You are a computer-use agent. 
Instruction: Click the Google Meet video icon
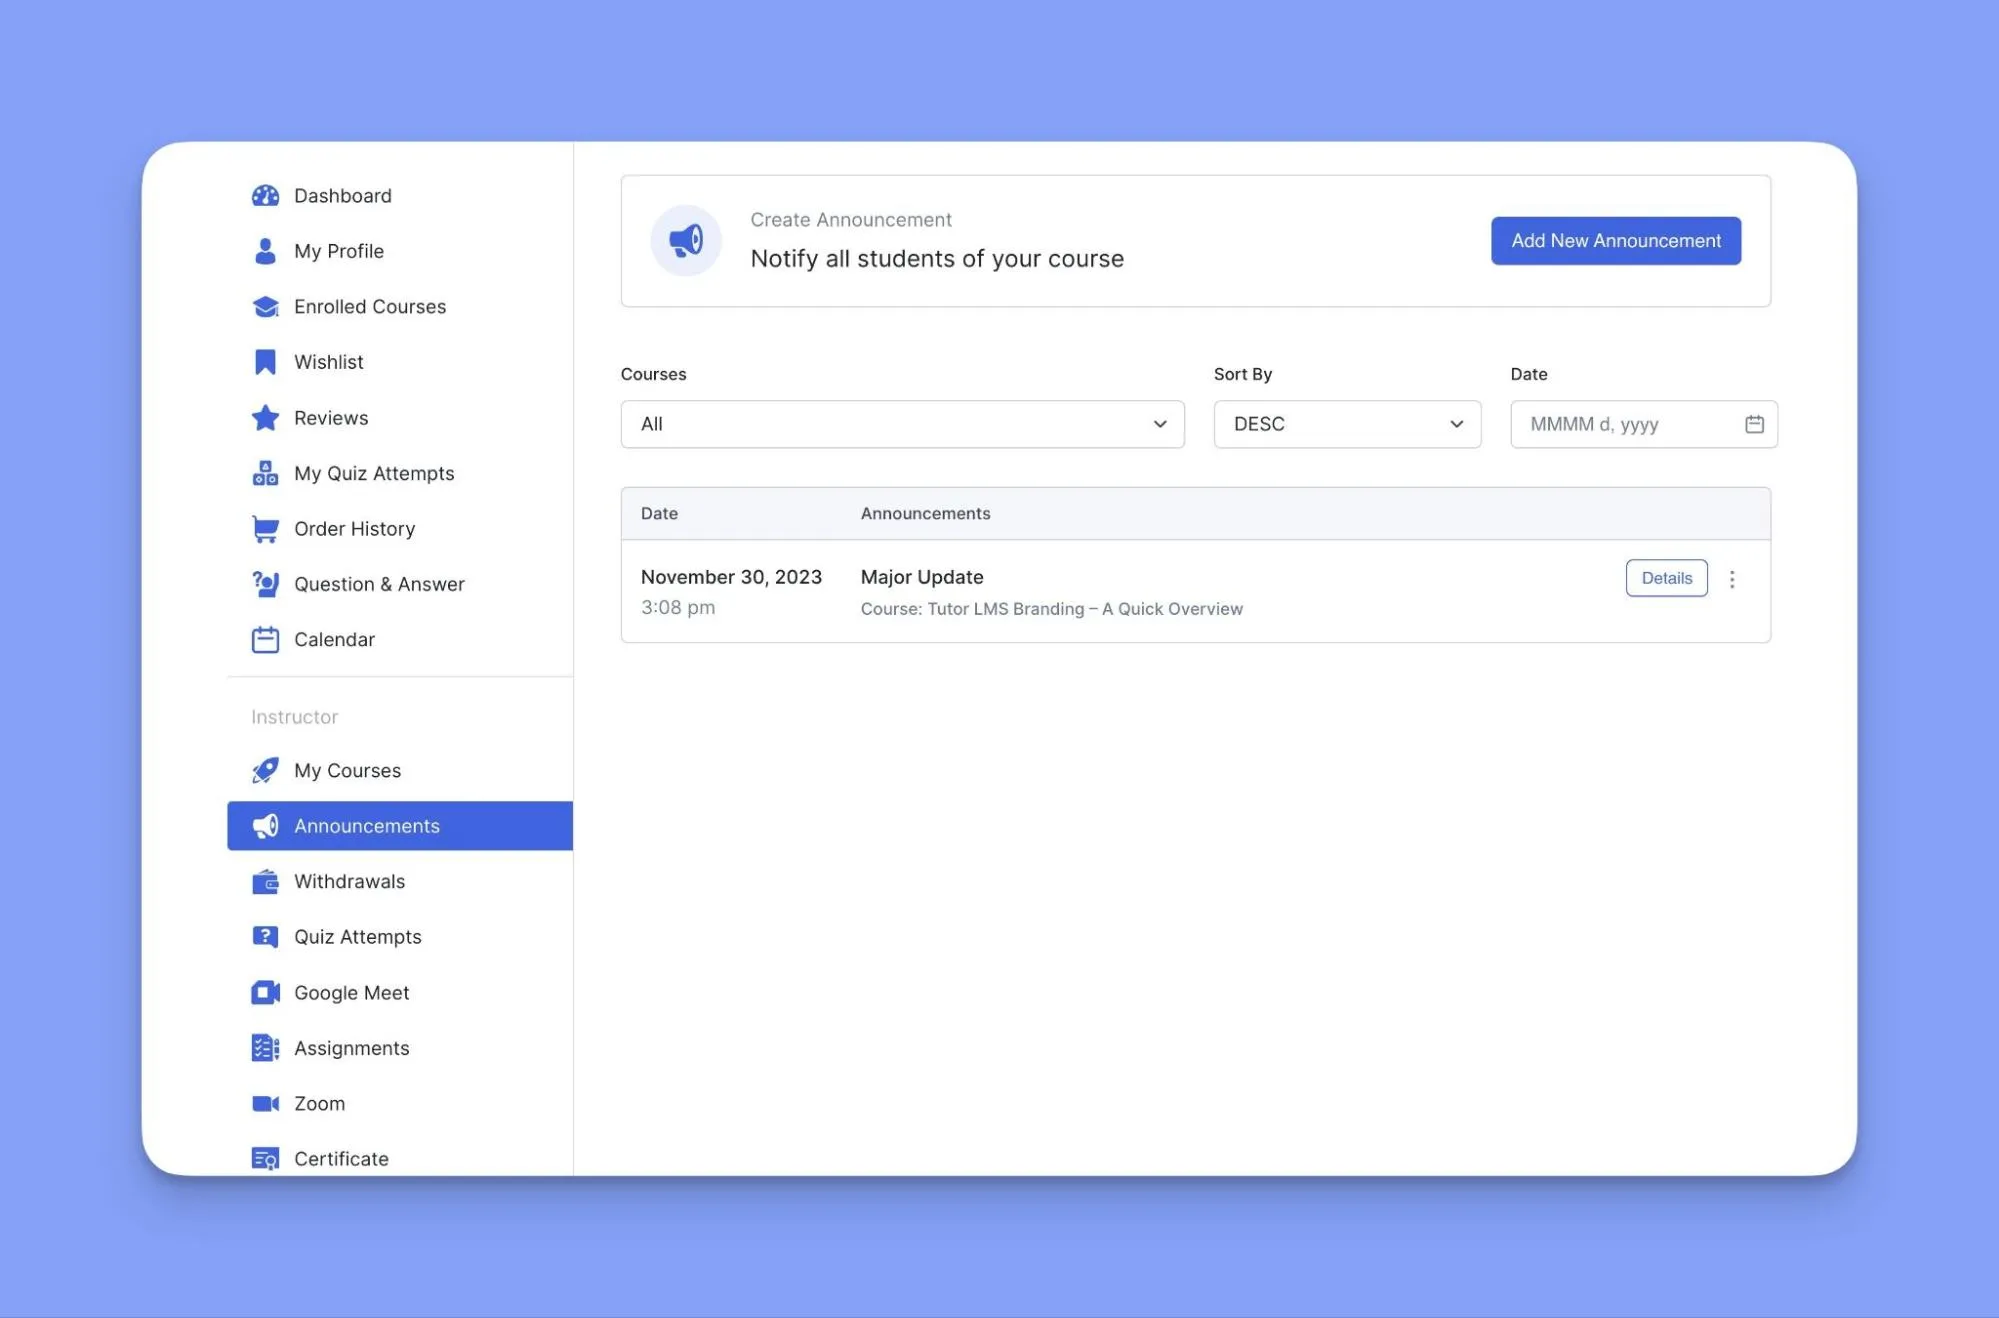[263, 991]
